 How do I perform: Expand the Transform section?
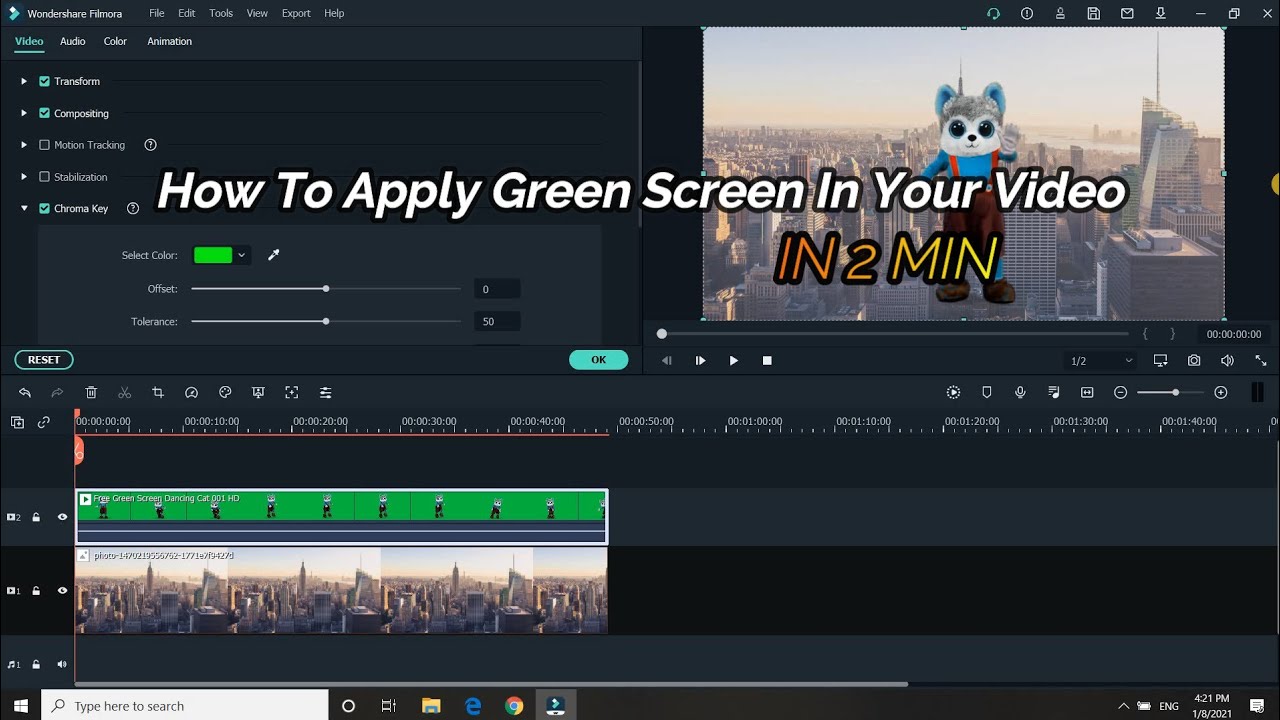(24, 81)
